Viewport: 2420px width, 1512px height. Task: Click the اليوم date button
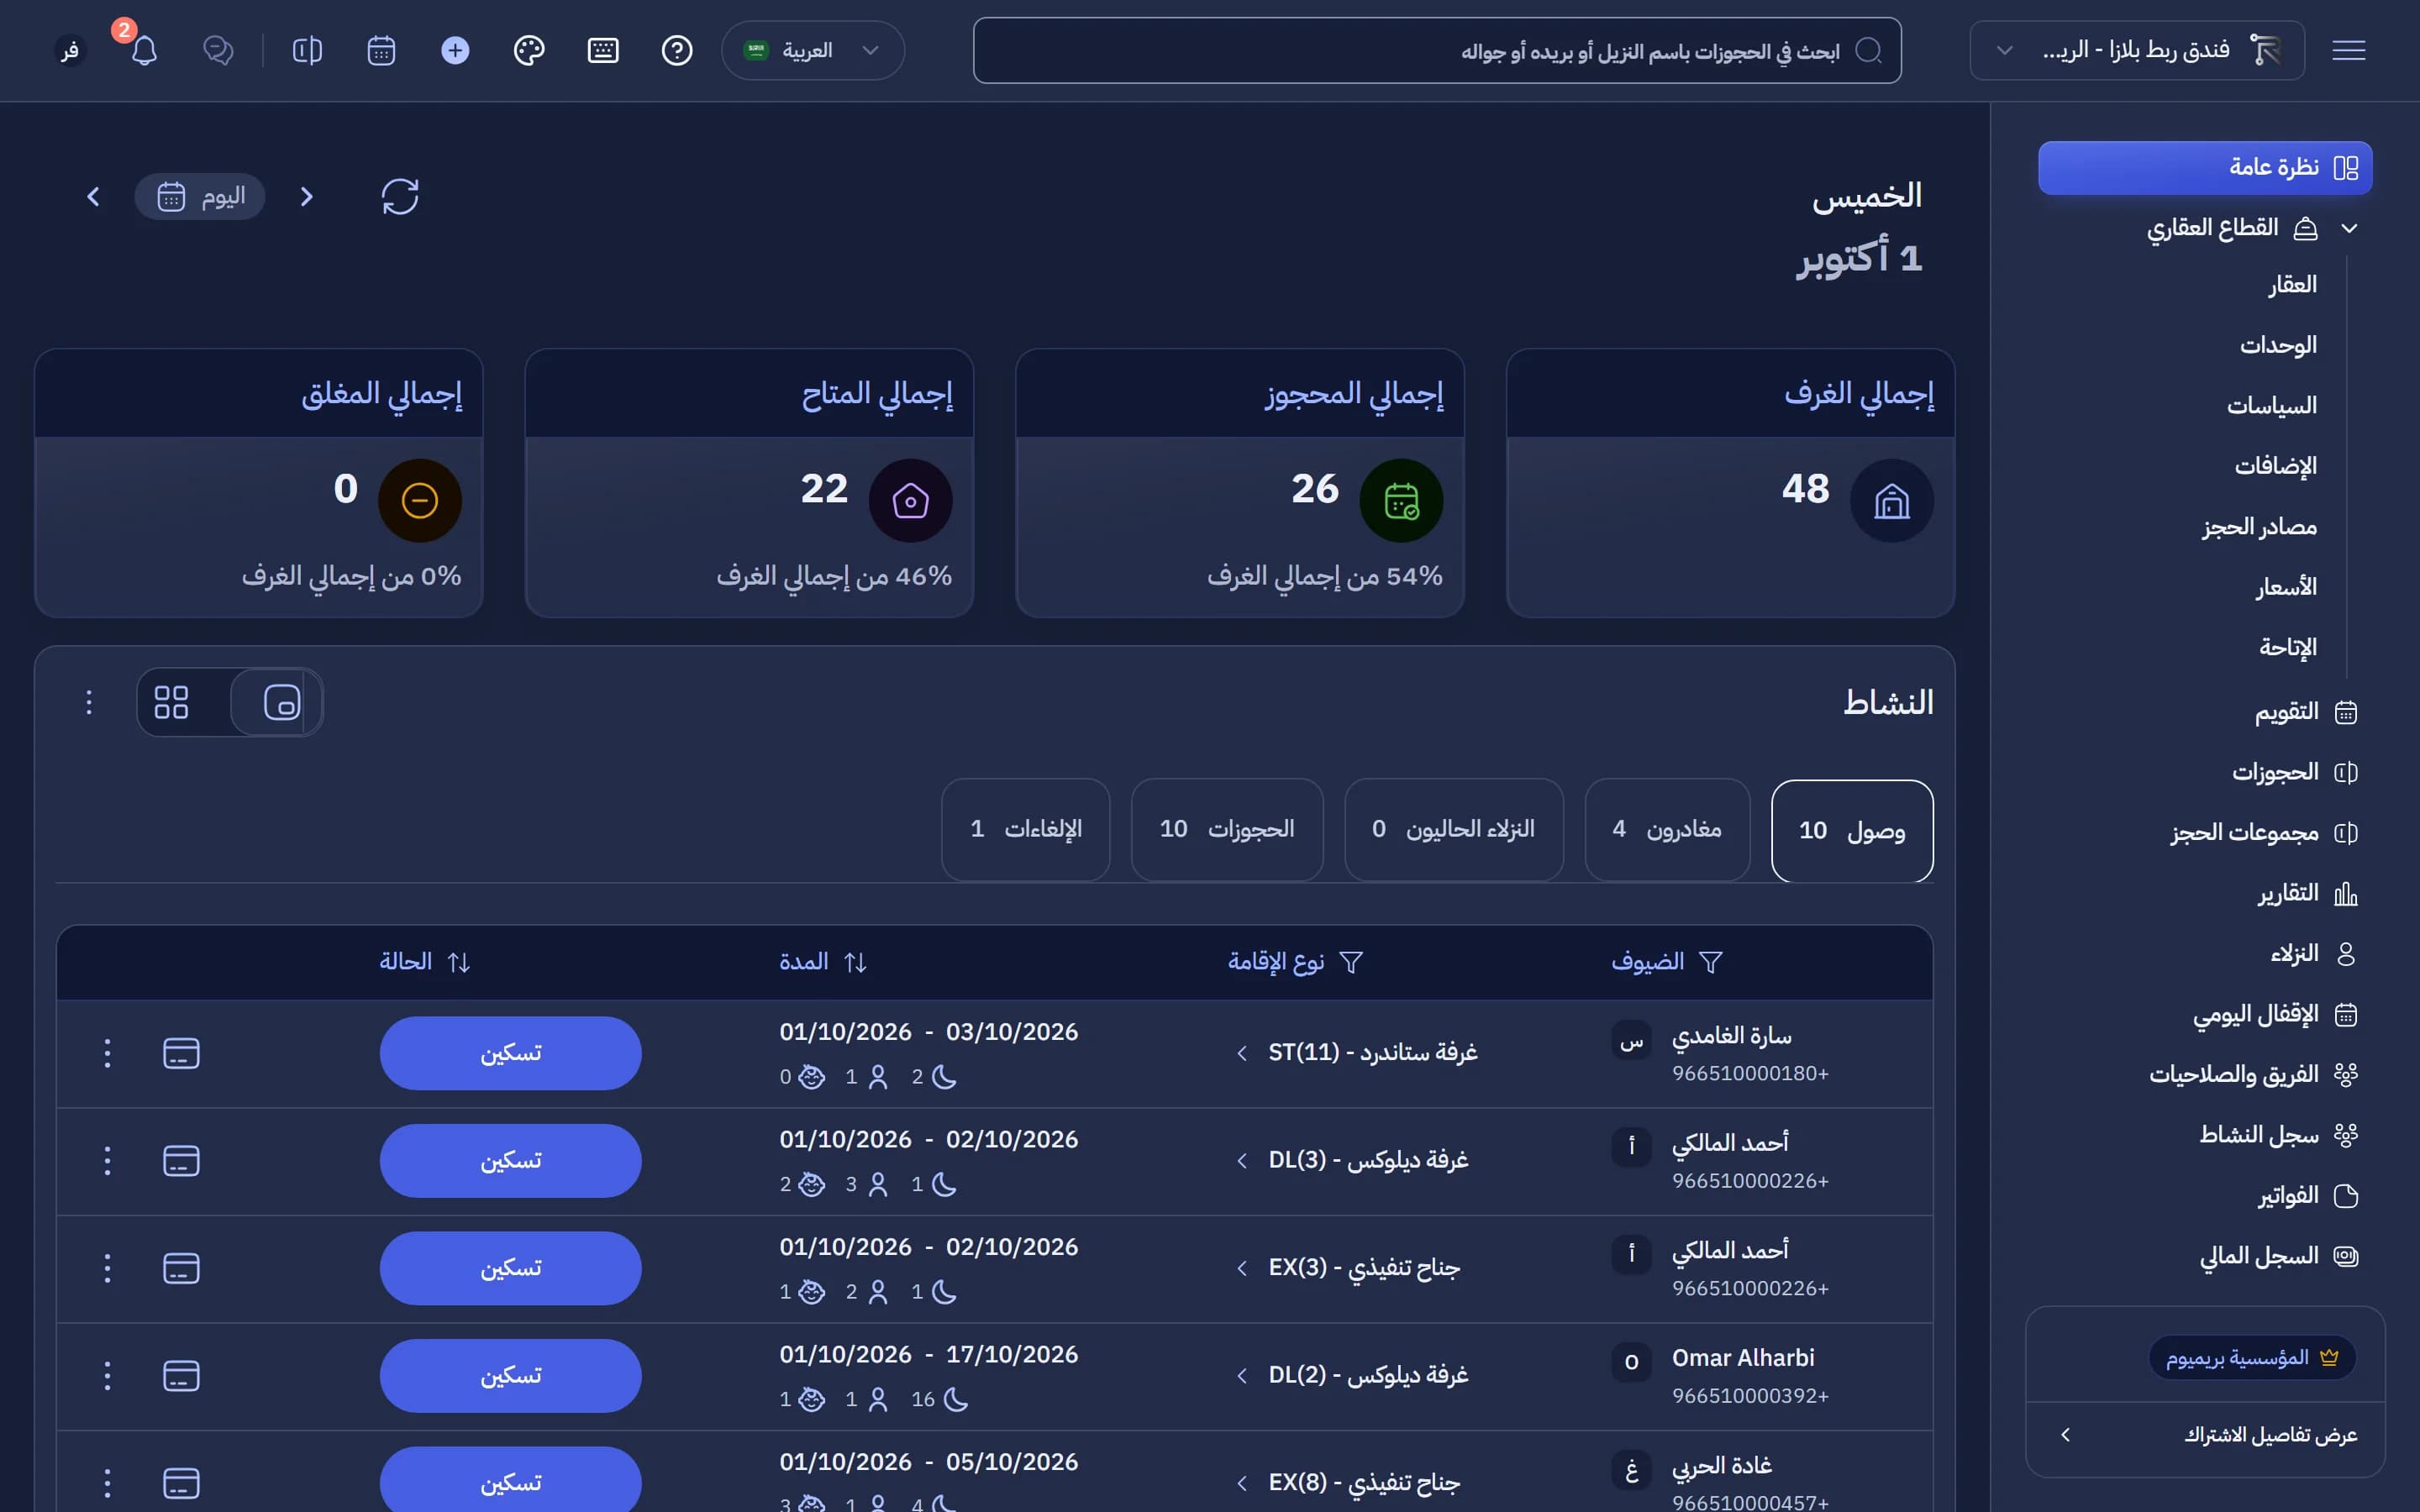click(x=200, y=196)
